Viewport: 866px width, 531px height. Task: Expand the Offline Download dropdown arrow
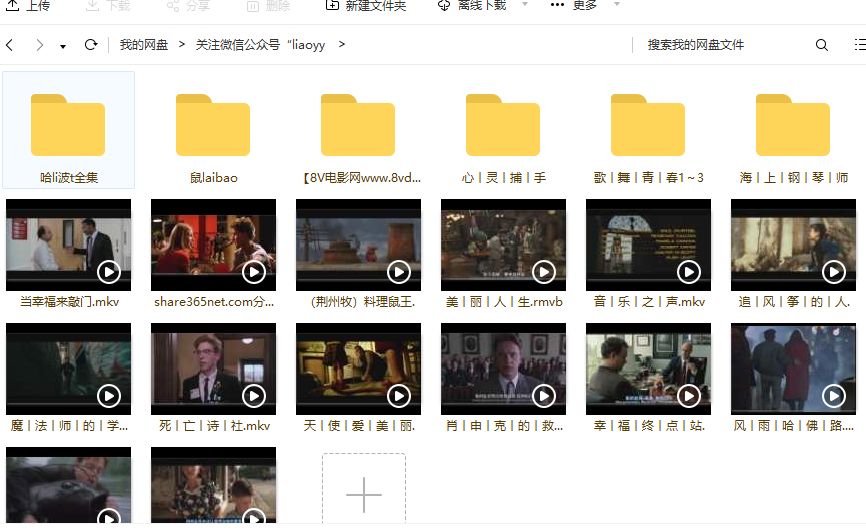[525, 4]
